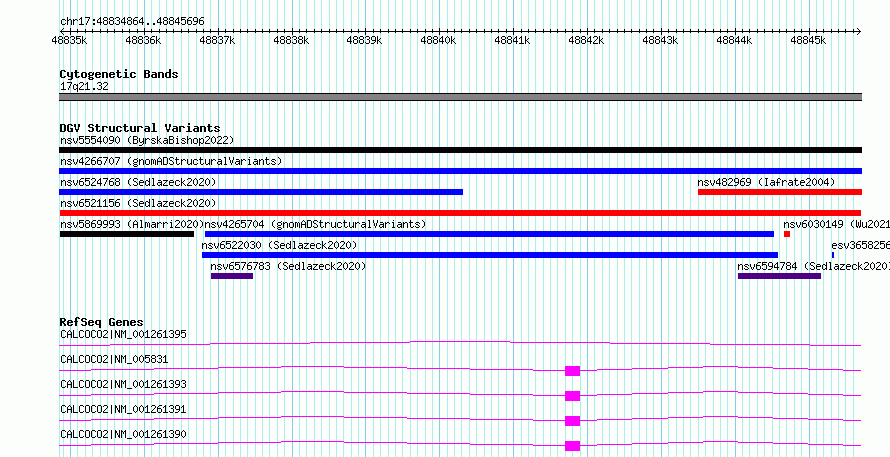Click the nsv6576783 (Sedlazeck2020) label

tap(288, 266)
